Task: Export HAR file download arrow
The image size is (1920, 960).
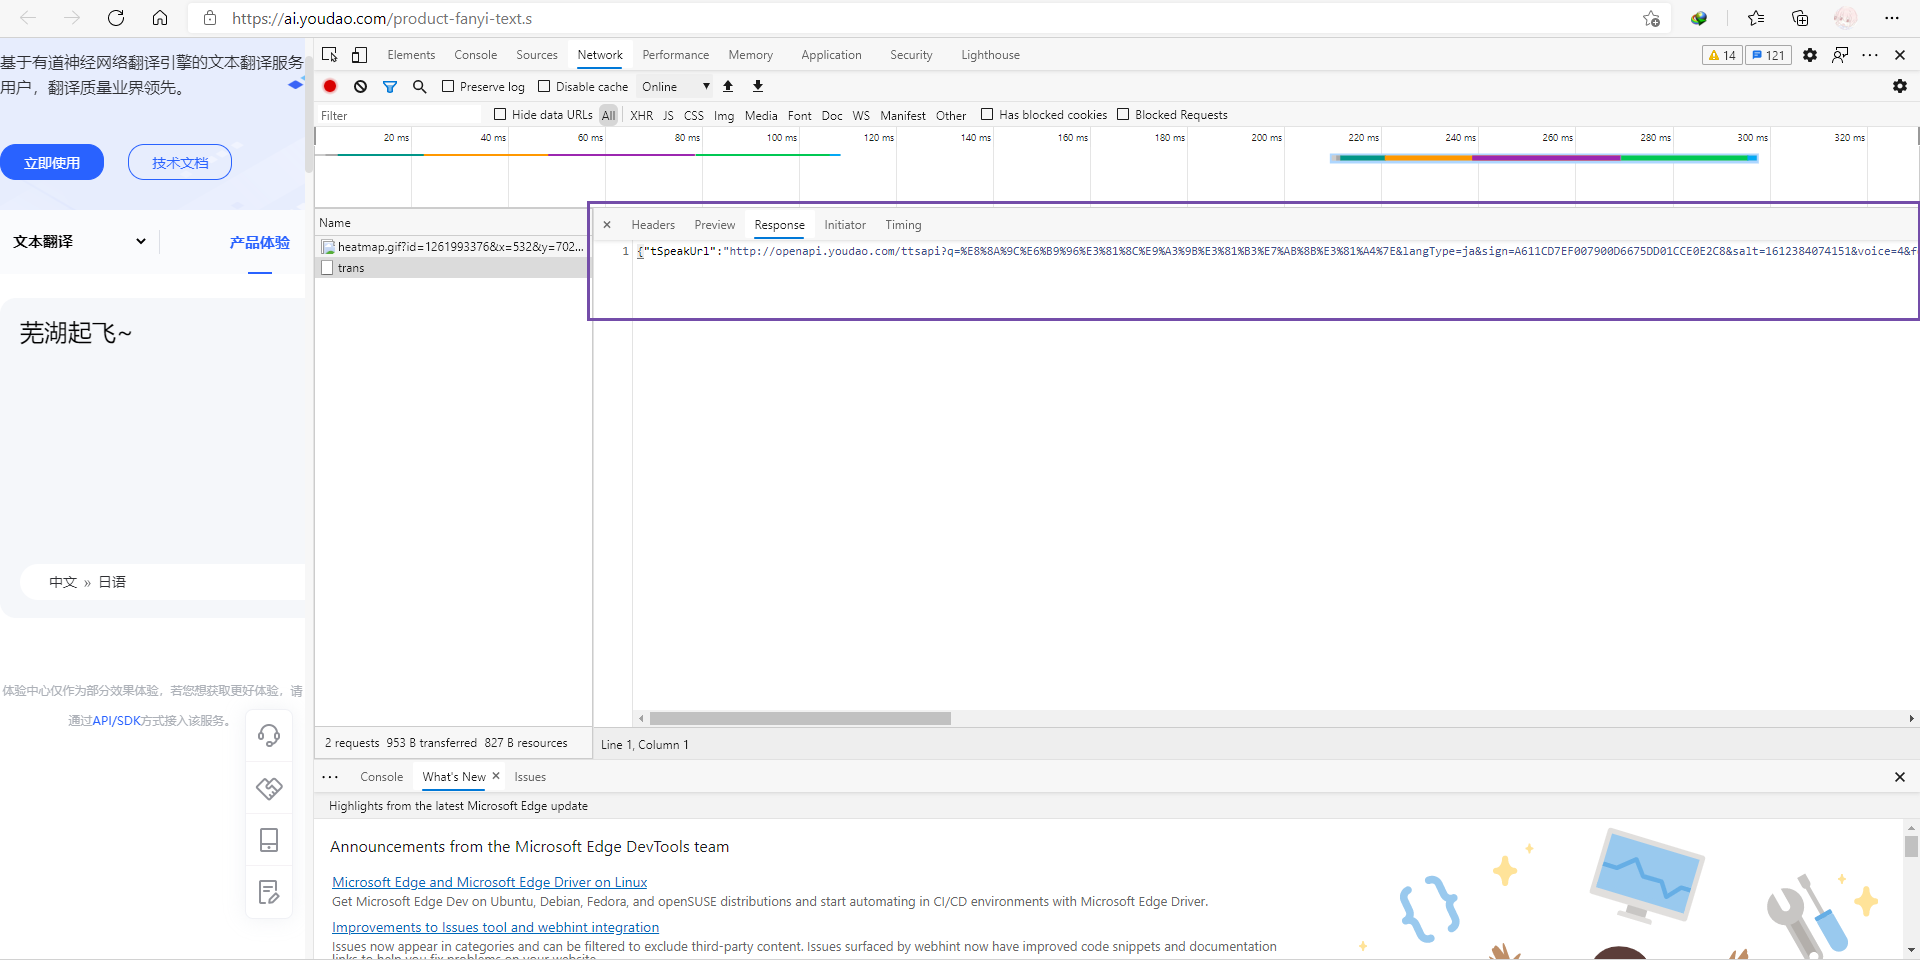Action: [x=758, y=86]
